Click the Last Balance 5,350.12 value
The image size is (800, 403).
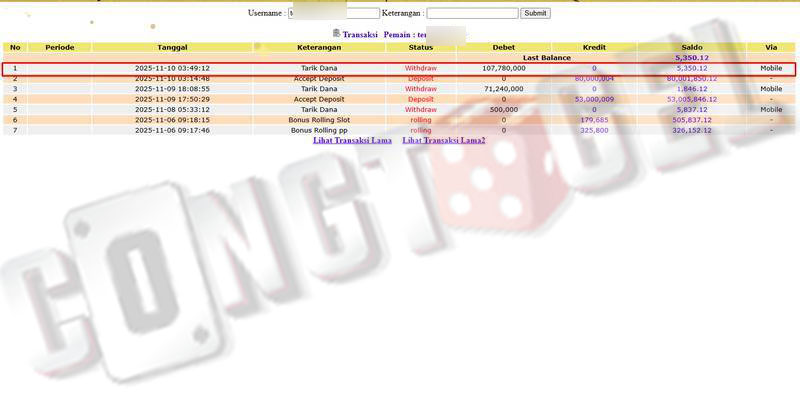pos(691,58)
